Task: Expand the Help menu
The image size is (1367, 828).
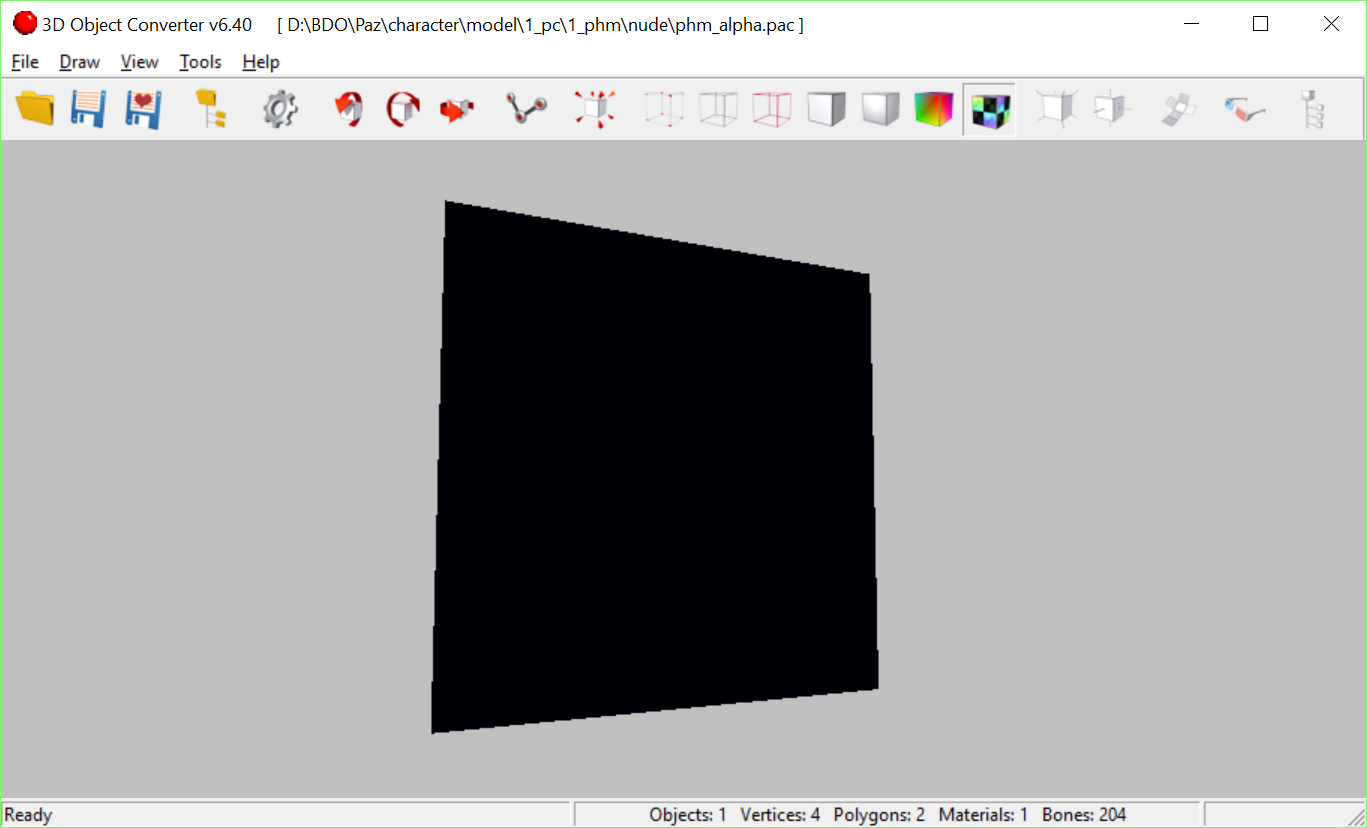Action: (261, 62)
